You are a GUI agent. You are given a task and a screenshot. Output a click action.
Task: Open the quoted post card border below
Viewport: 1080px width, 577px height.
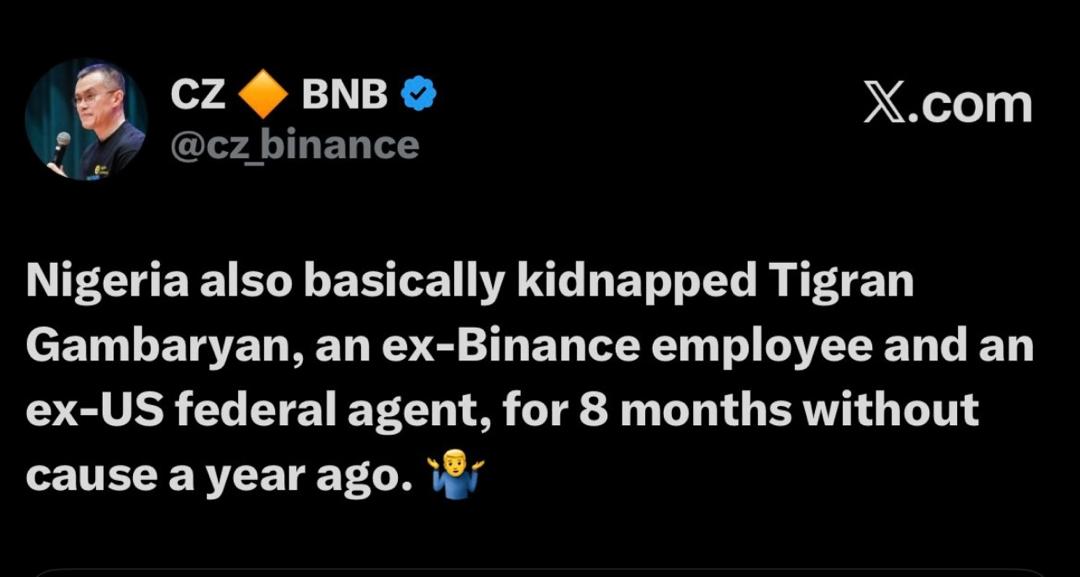click(540, 571)
